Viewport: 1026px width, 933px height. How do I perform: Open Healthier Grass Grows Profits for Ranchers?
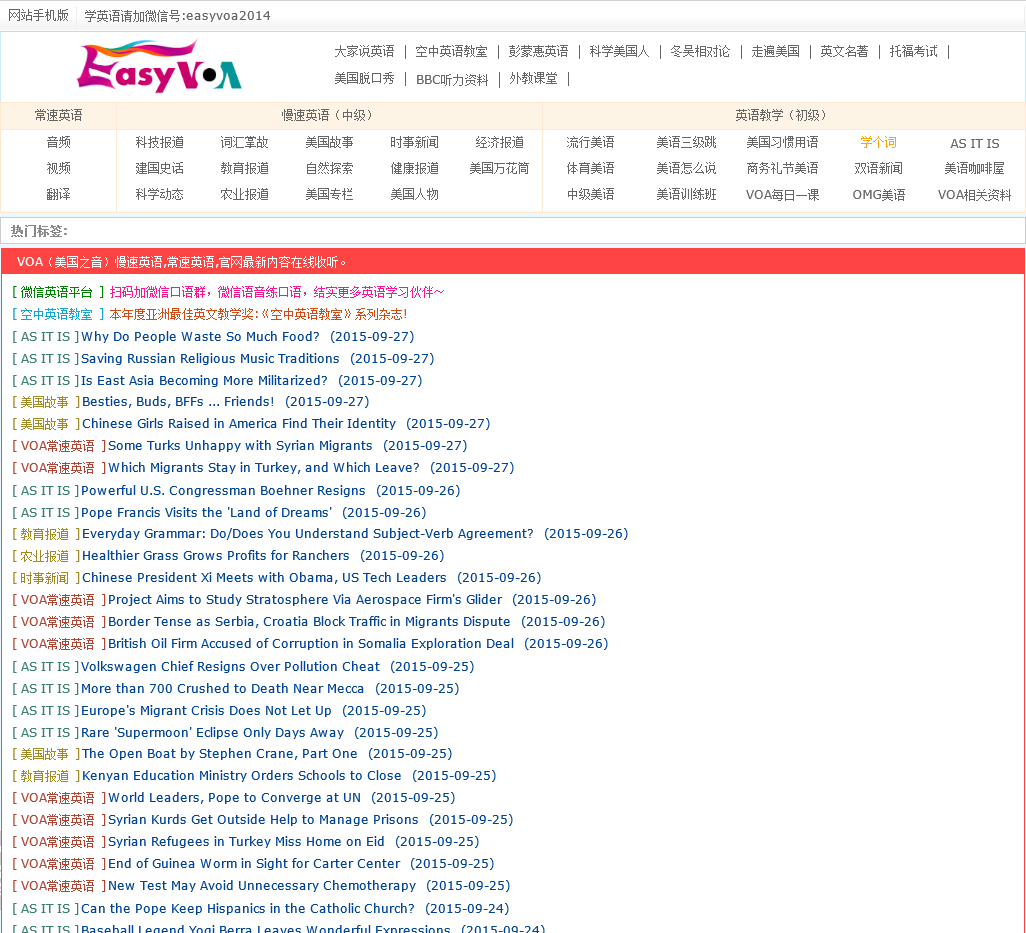pyautogui.click(x=216, y=555)
